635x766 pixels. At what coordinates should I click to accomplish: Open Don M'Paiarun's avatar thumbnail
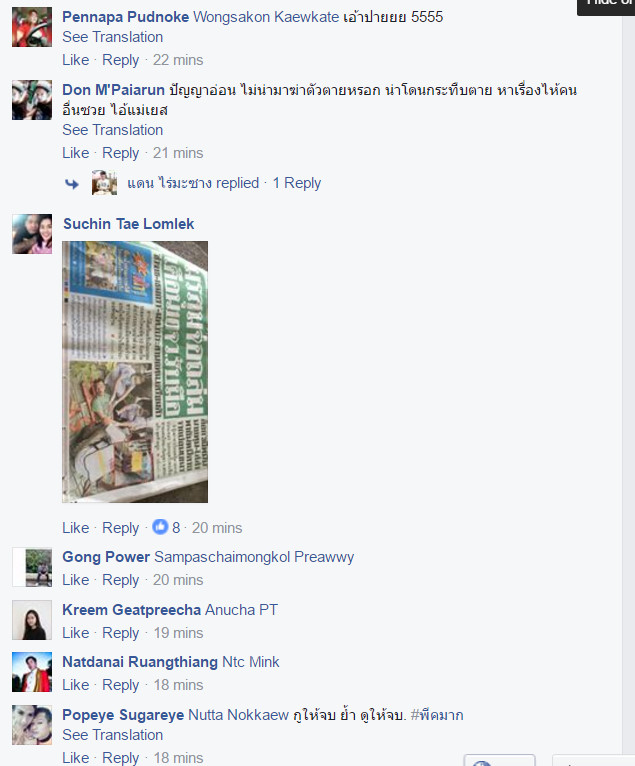tap(32, 100)
